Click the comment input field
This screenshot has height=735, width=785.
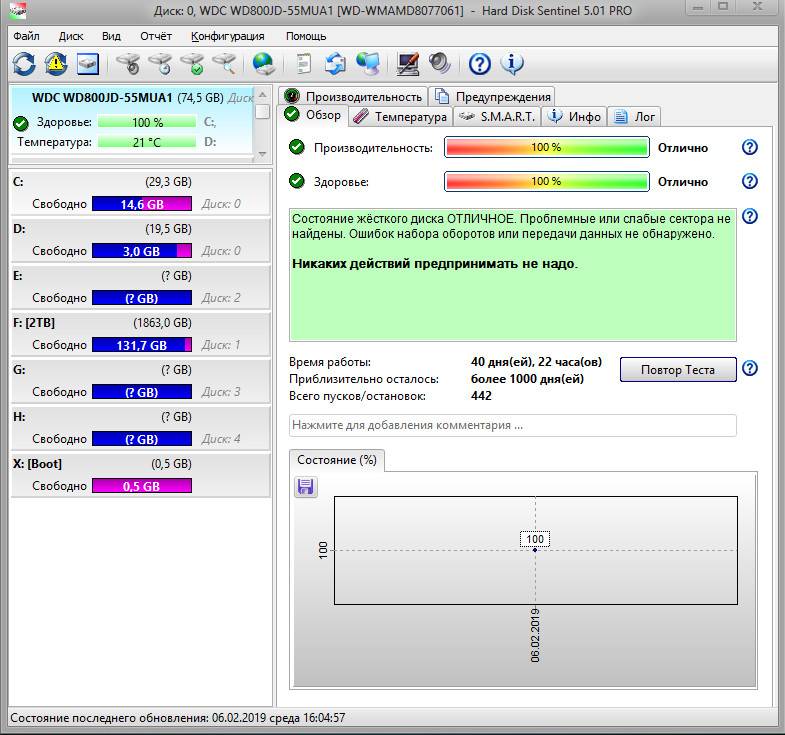(512, 425)
